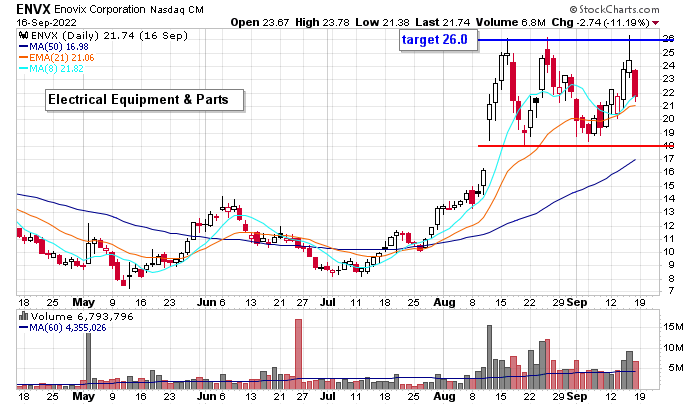Click the red down triangle next to Chg
This screenshot has height=405, width=700.
coord(656,23)
